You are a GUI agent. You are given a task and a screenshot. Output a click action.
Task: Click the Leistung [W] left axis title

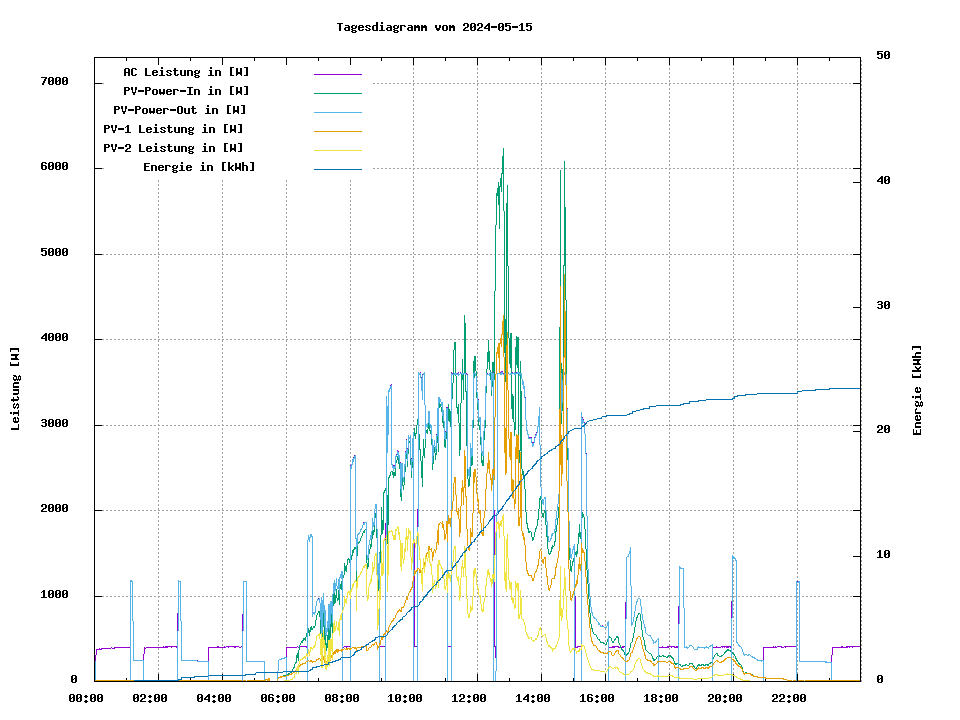(x=16, y=388)
